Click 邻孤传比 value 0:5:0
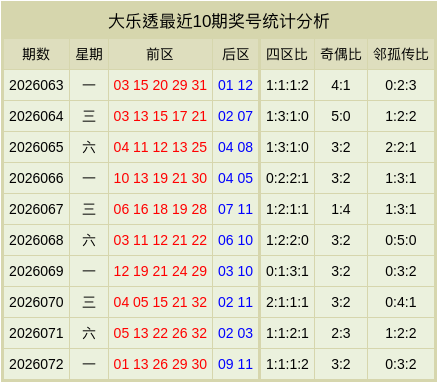This screenshot has height=383, width=438. pyautogui.click(x=401, y=240)
